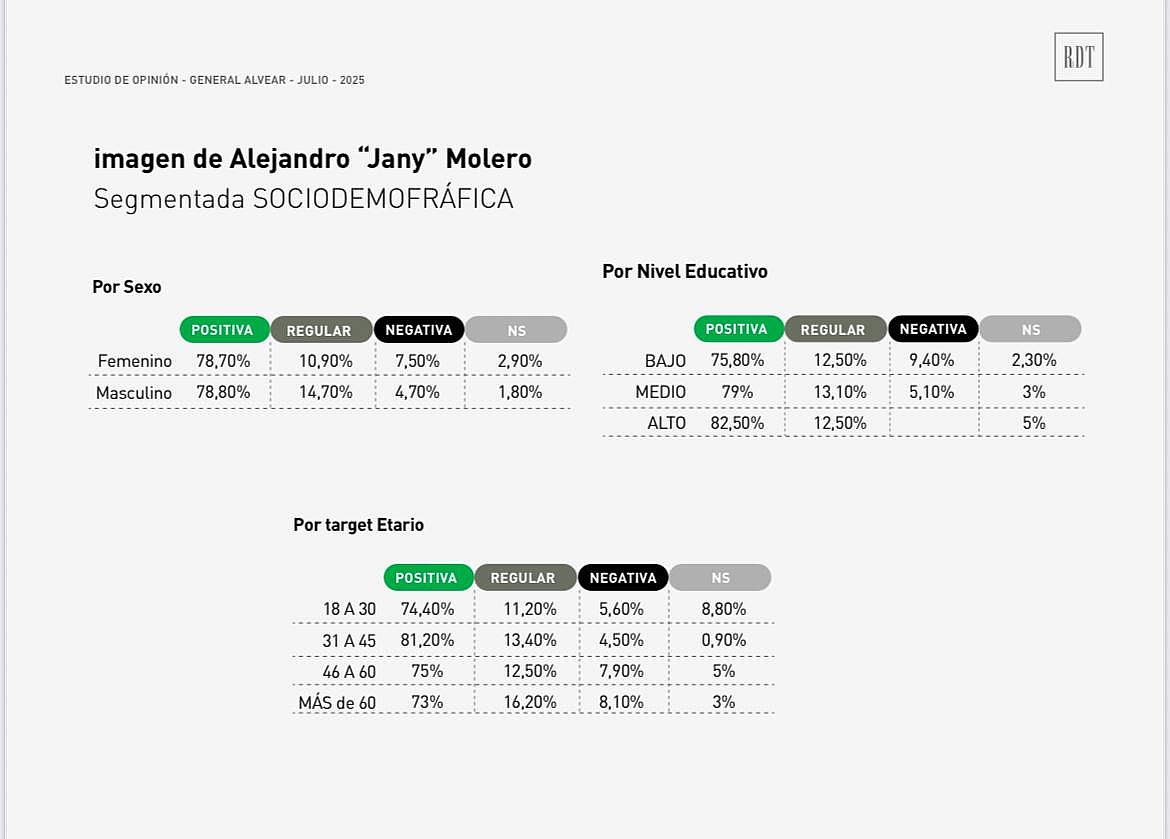Click the Por Nivel Educativo heading
Screen dimensions: 1170x839
tap(685, 272)
